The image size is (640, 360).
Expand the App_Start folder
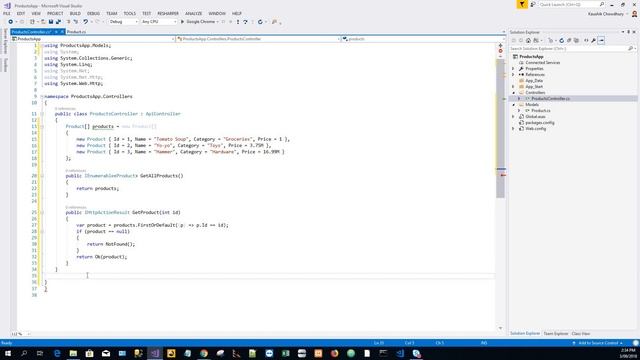pyautogui.click(x=513, y=87)
